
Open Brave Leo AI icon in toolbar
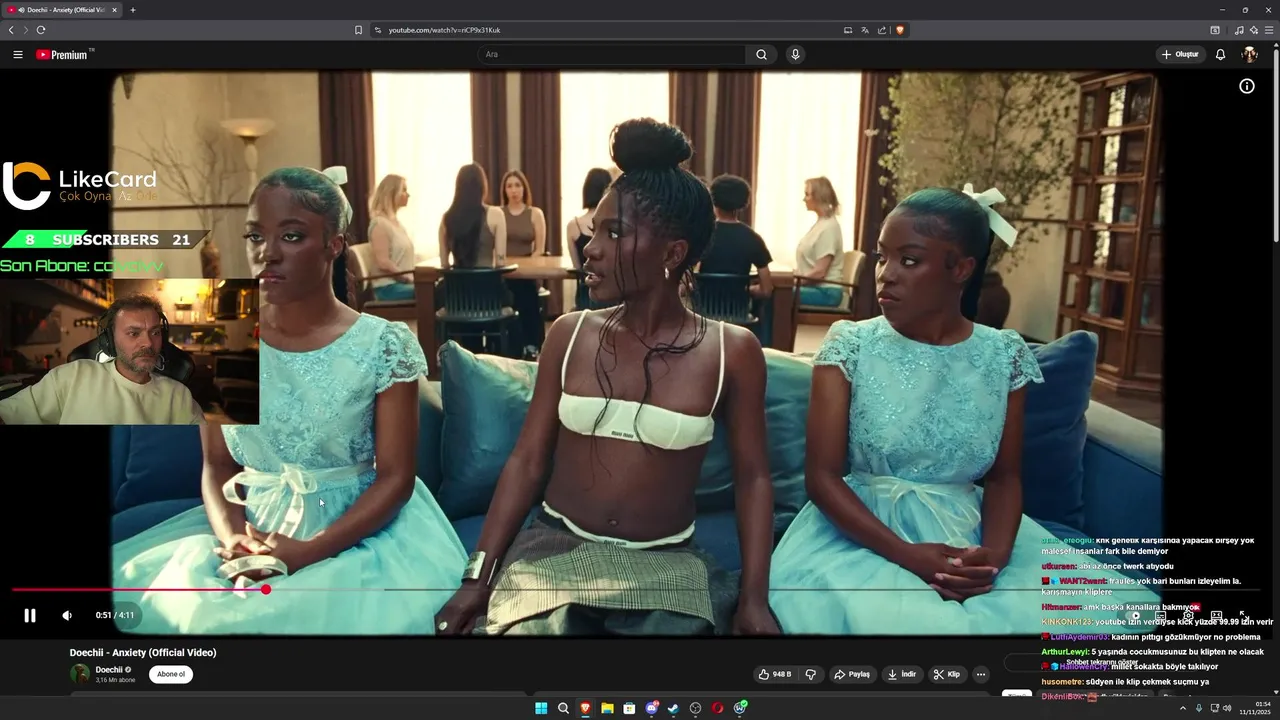[x=1253, y=30]
